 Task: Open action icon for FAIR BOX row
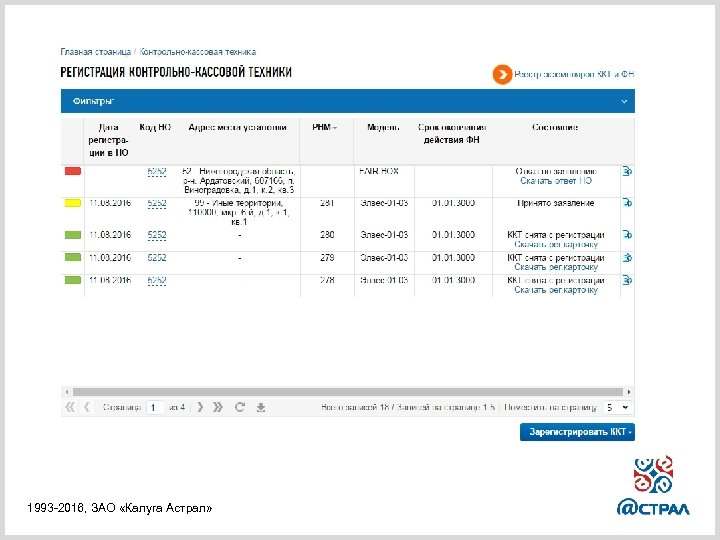(x=627, y=171)
